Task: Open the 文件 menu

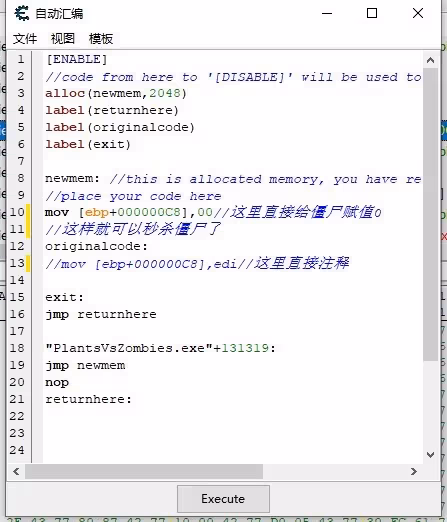Action: [25, 39]
